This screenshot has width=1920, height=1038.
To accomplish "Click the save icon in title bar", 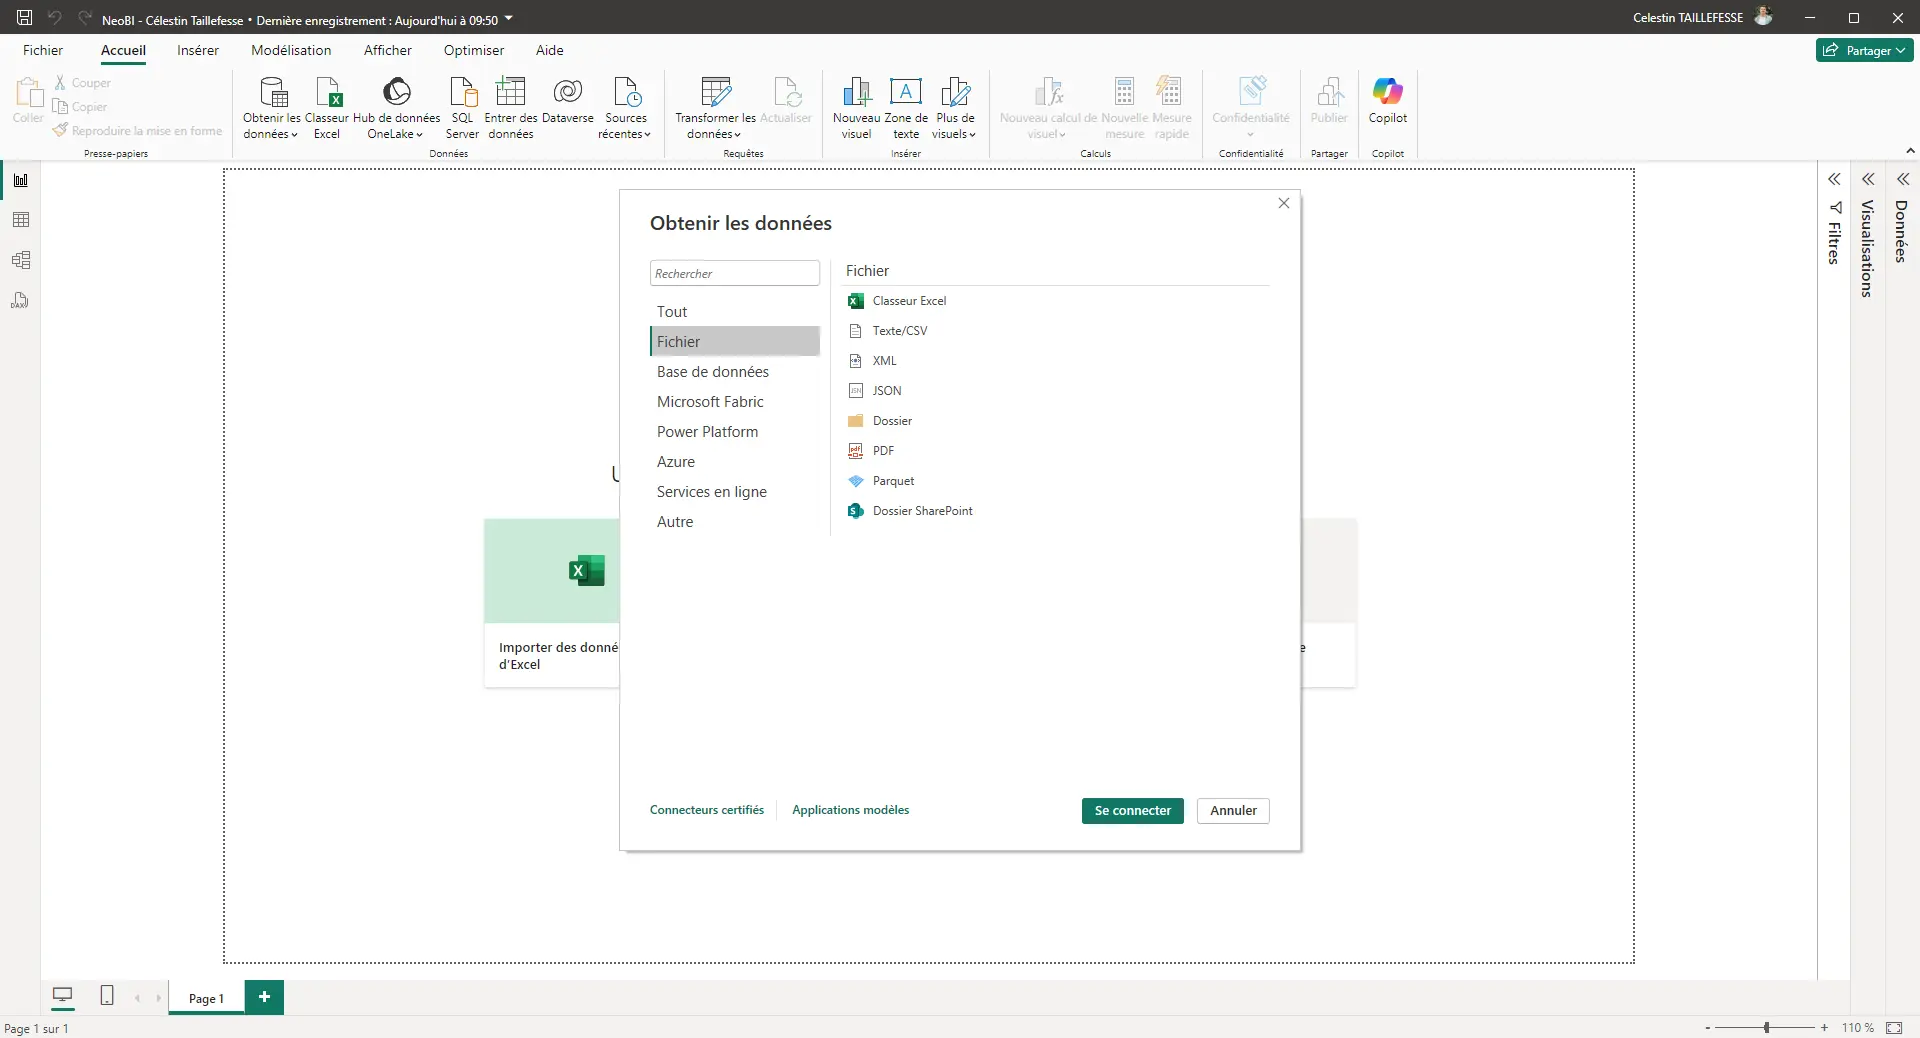I will pos(24,18).
